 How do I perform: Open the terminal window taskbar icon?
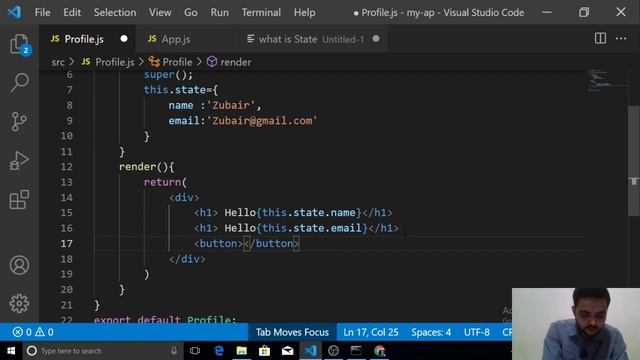coord(356,351)
